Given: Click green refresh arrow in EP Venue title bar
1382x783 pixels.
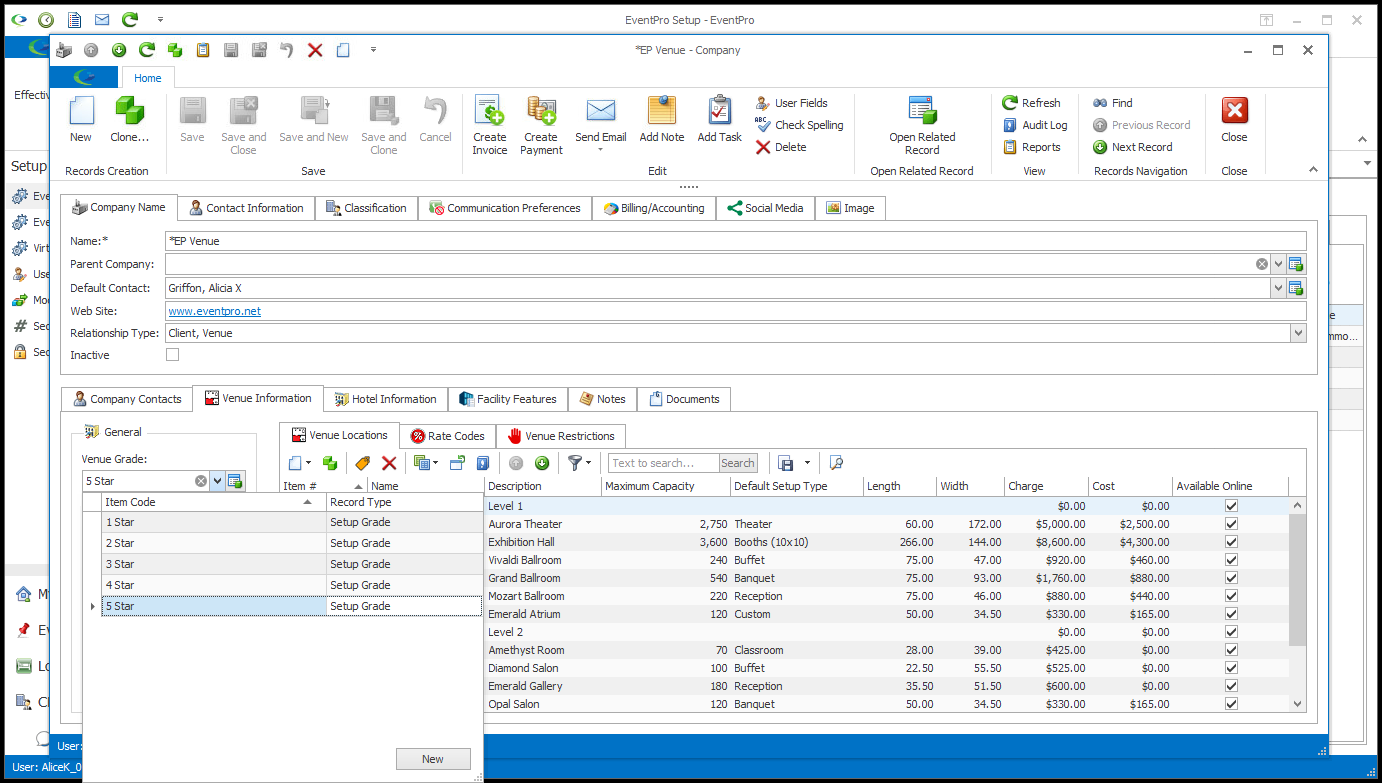Looking at the screenshot, I should click(147, 50).
